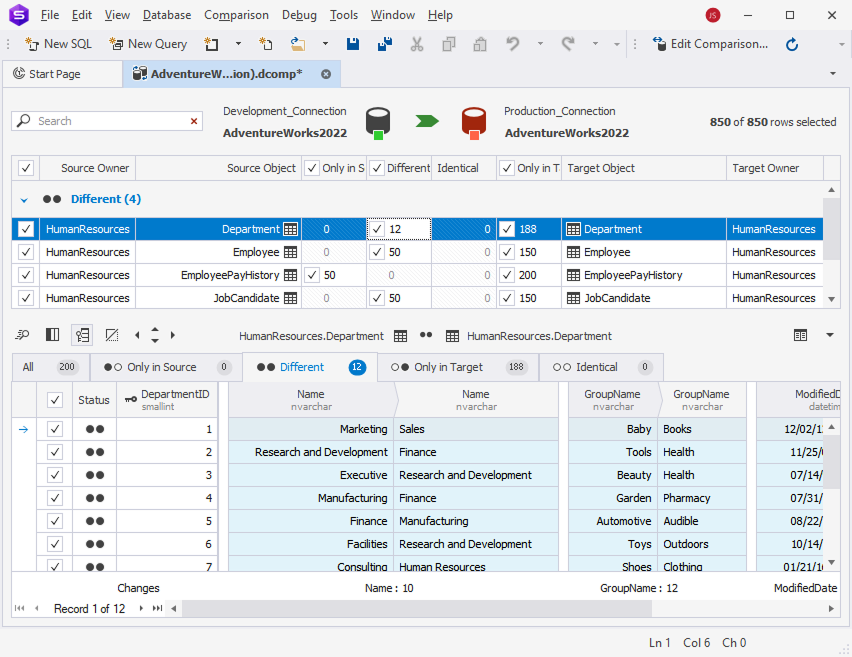Toggle the Only in Source checkbox for EmployeePayHistory
The image size is (852, 657).
[x=313, y=275]
